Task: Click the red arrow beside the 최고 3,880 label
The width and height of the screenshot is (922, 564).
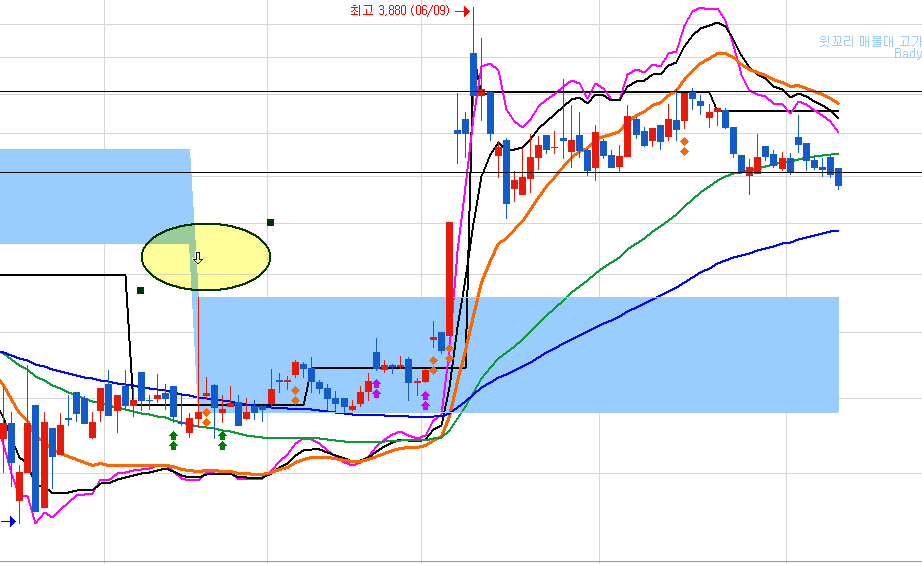Action: [463, 10]
